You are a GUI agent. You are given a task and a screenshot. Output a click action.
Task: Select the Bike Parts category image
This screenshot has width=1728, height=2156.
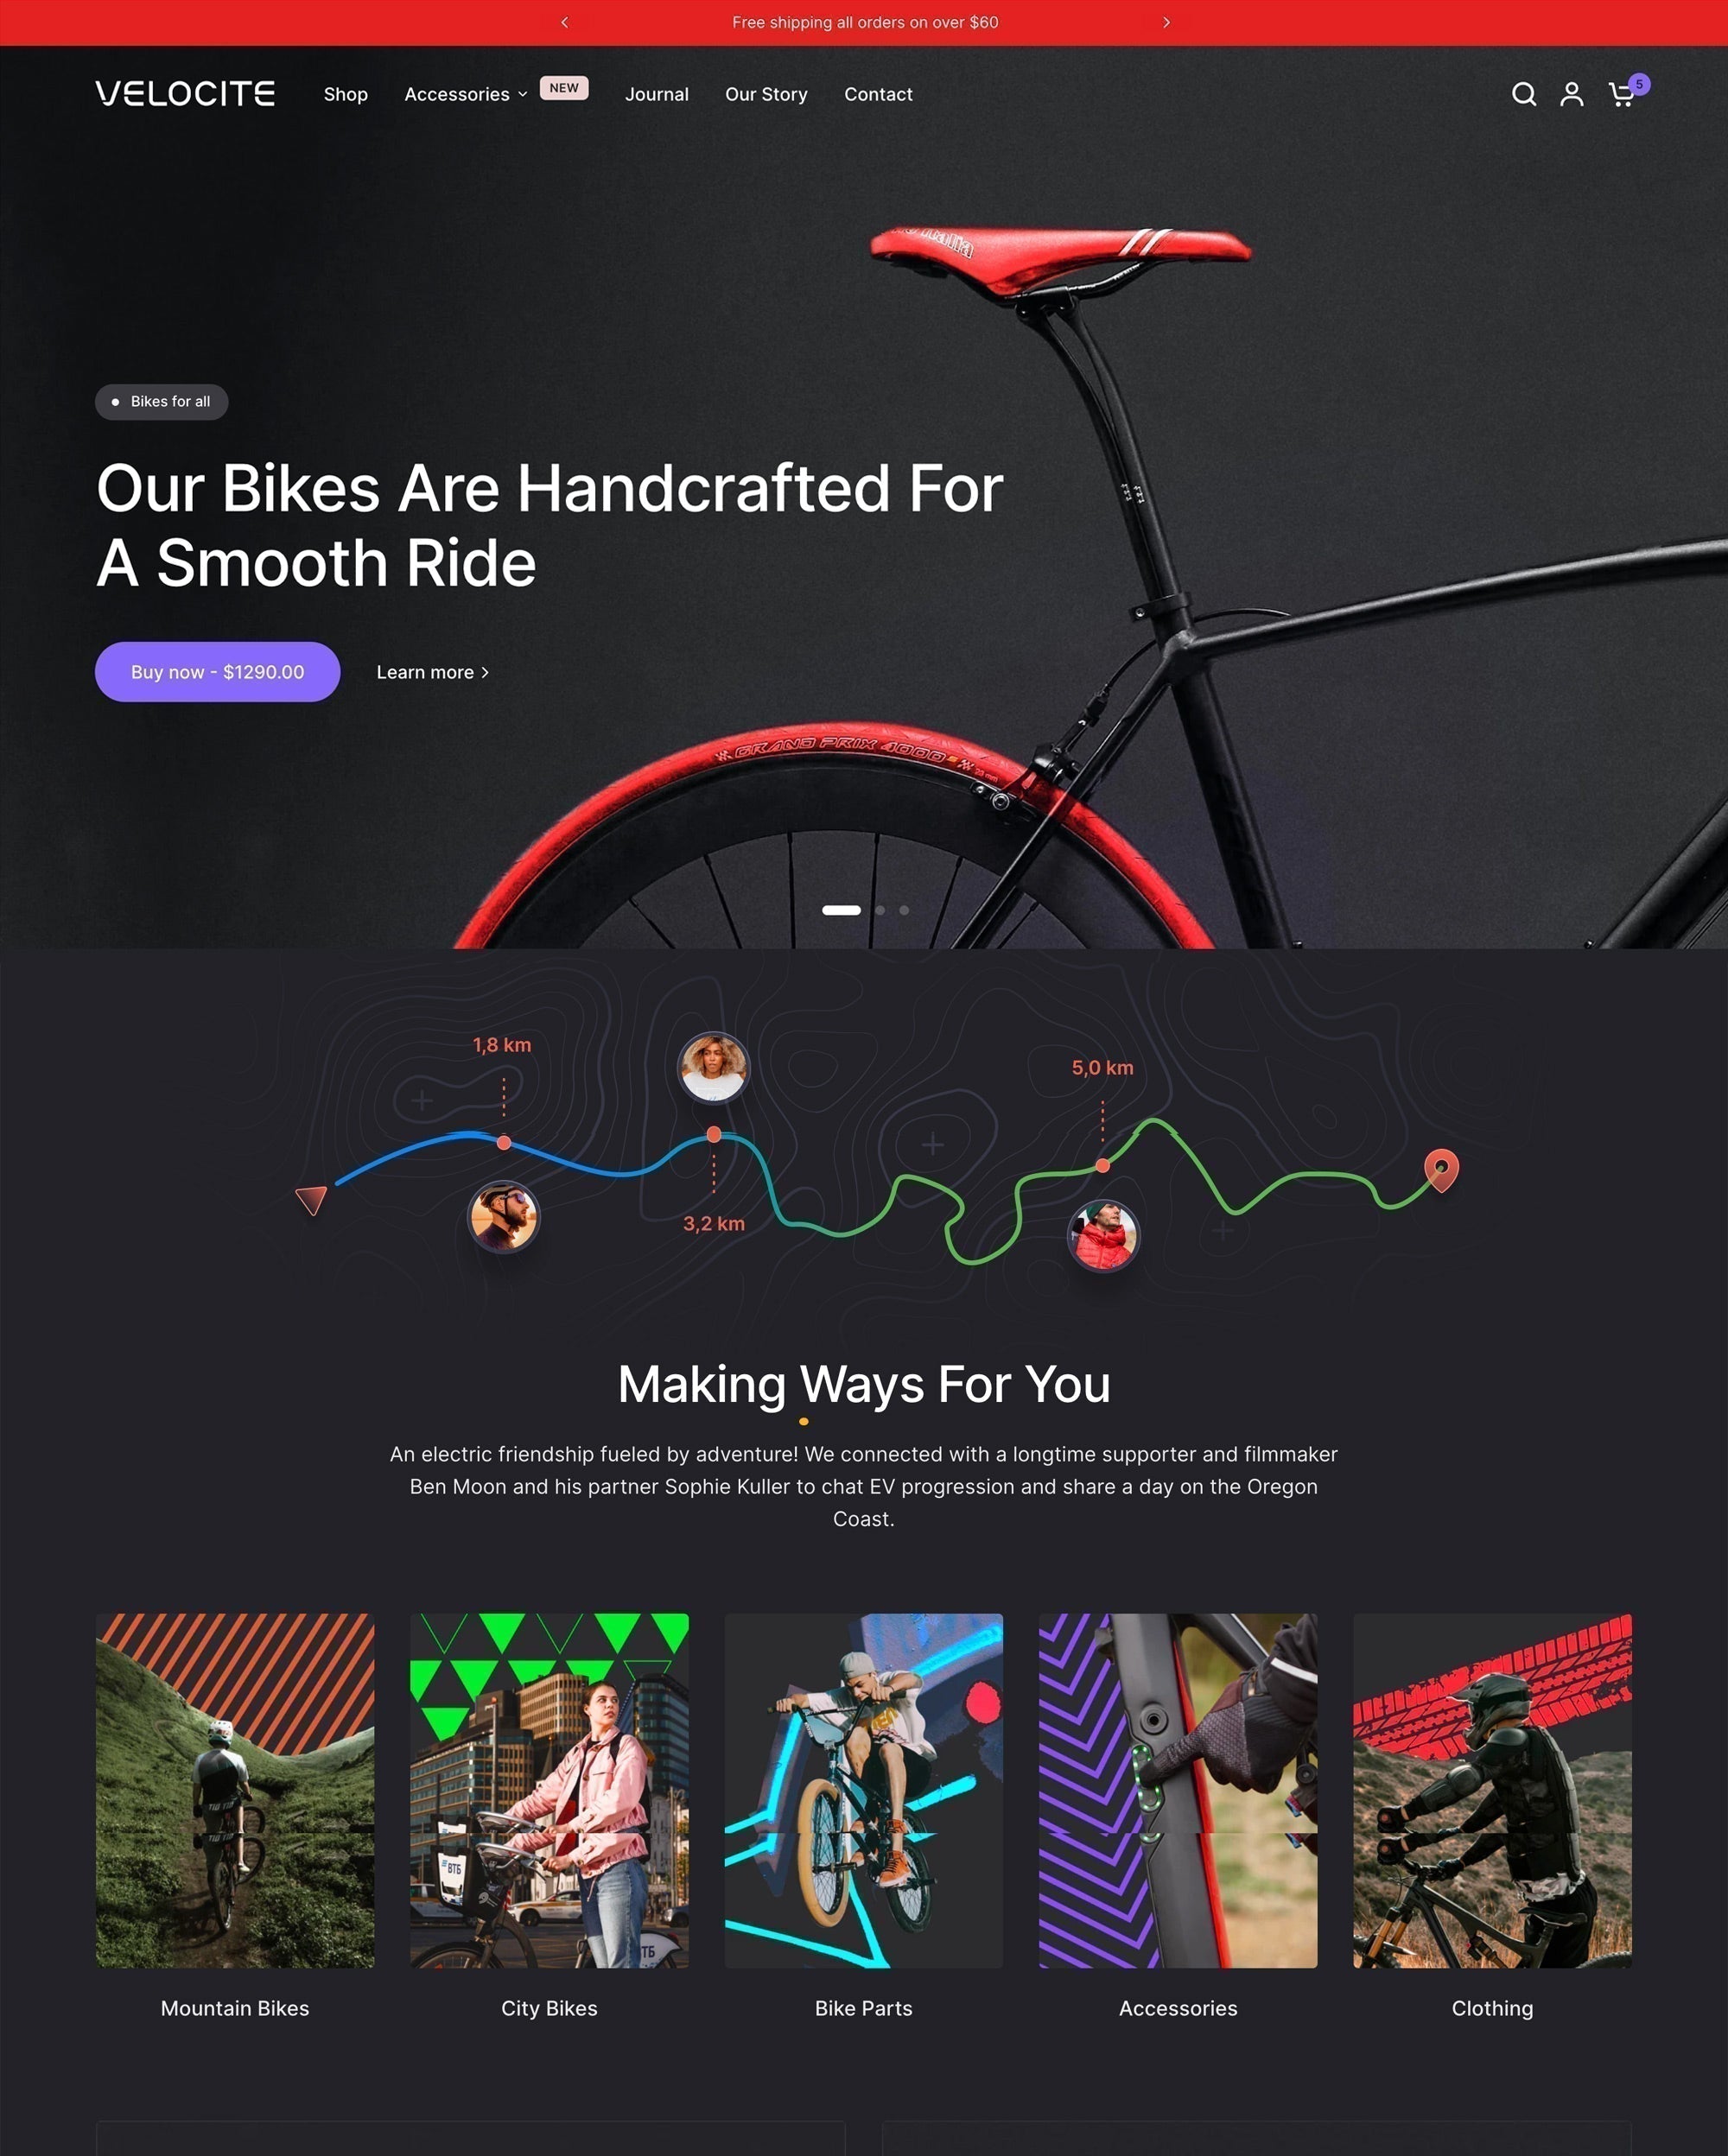(x=864, y=1784)
